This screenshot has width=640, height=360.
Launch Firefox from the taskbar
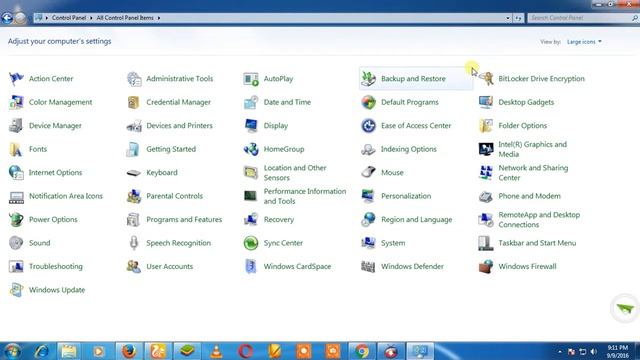[129, 351]
